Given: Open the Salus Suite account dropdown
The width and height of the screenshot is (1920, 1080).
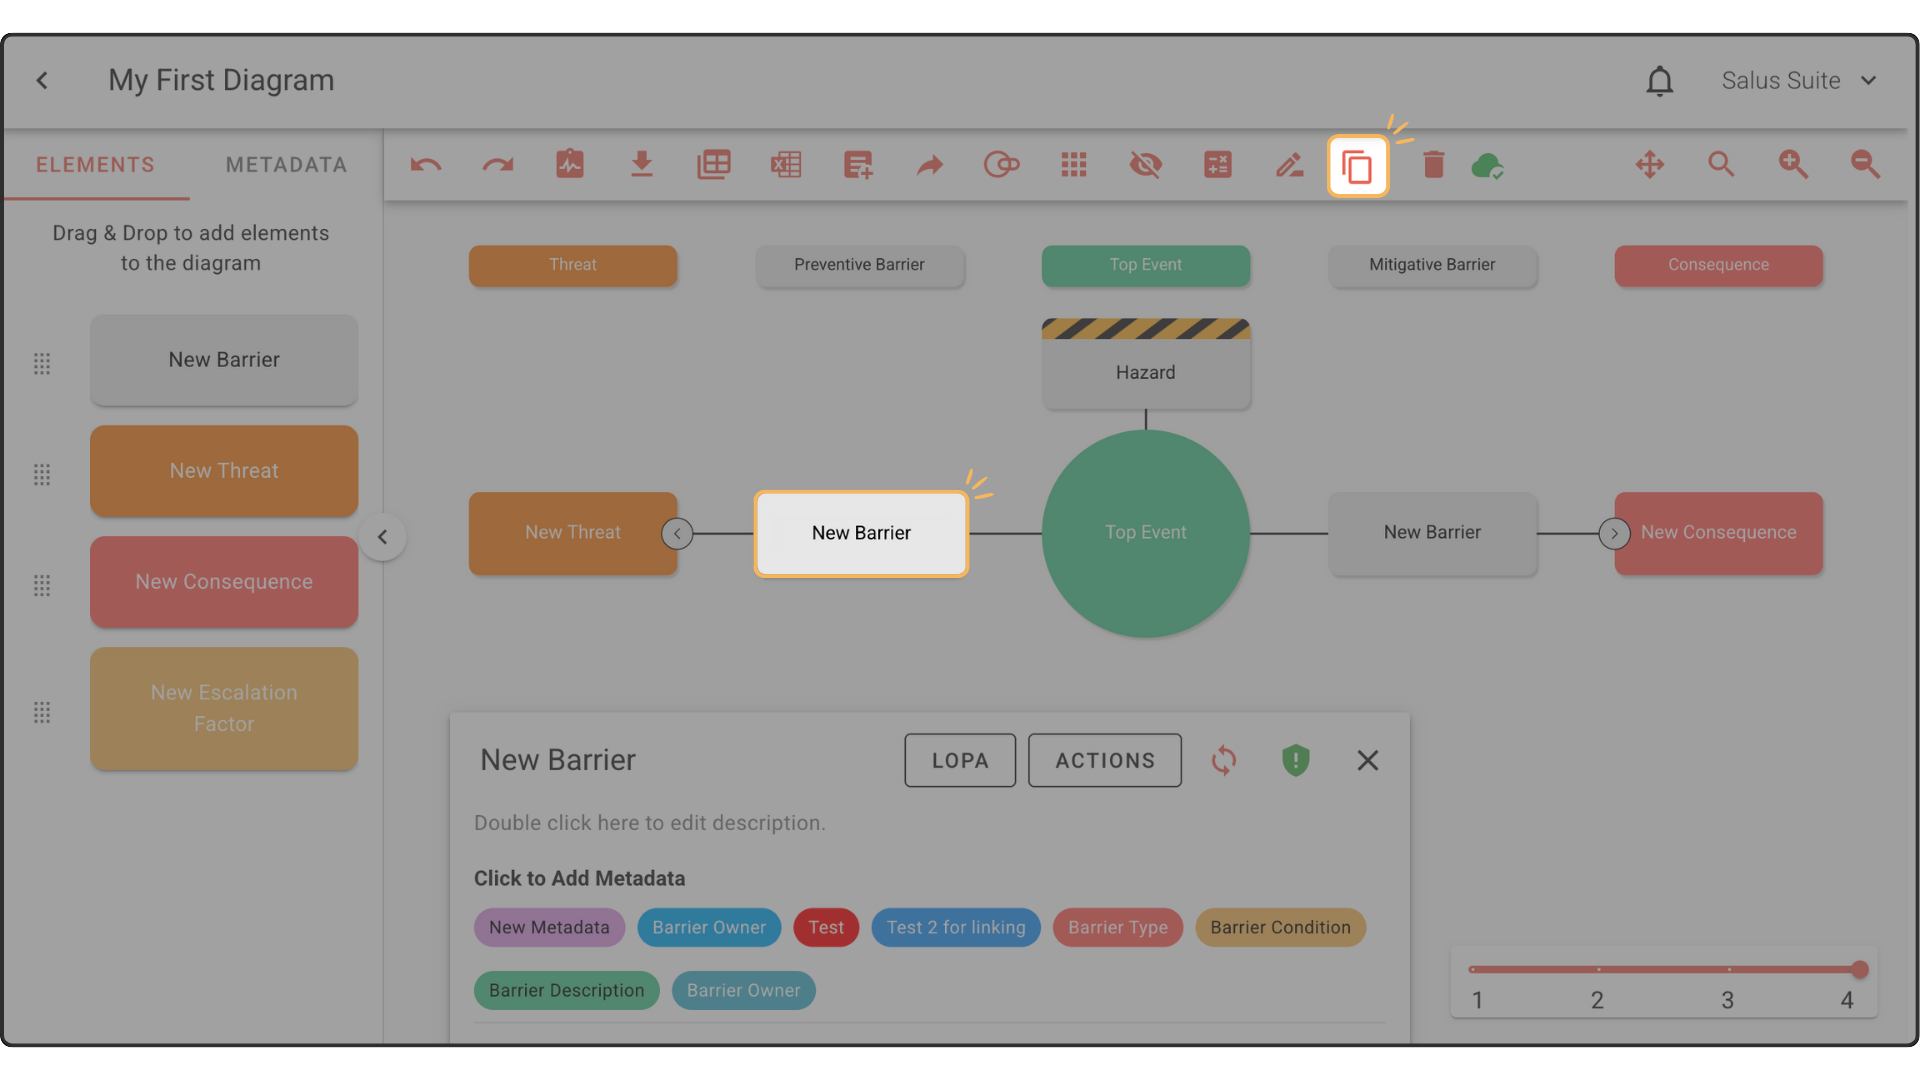Looking at the screenshot, I should pos(1798,81).
